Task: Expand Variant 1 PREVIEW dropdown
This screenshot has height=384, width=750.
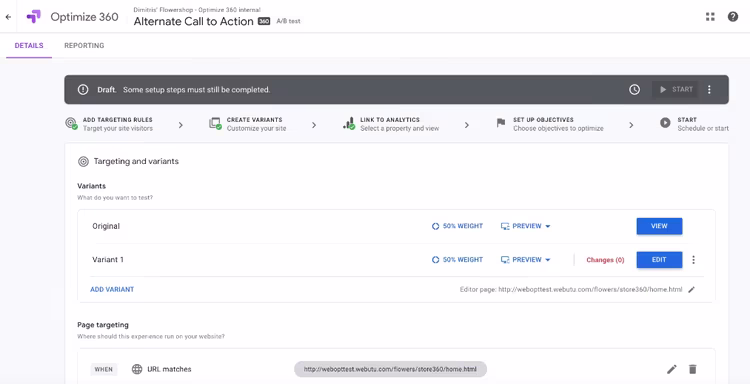Action: (x=526, y=260)
